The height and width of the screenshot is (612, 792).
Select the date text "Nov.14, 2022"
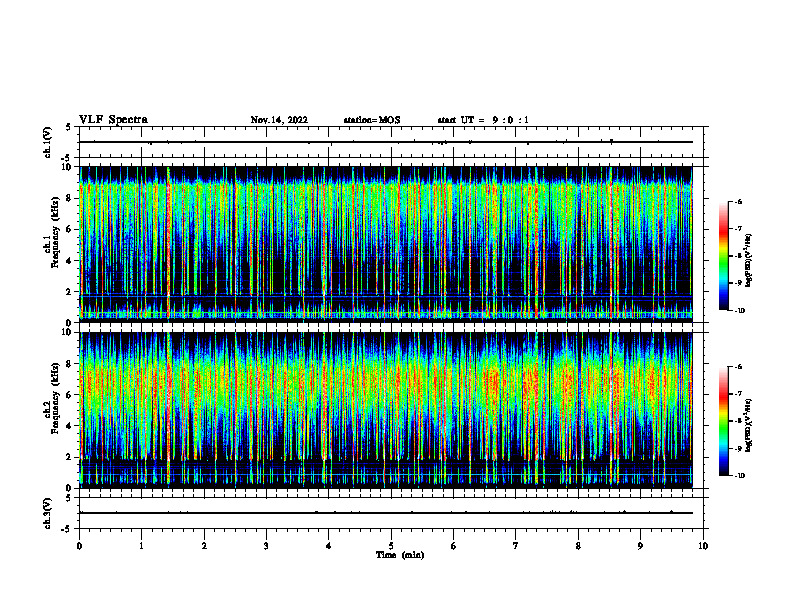click(x=279, y=120)
